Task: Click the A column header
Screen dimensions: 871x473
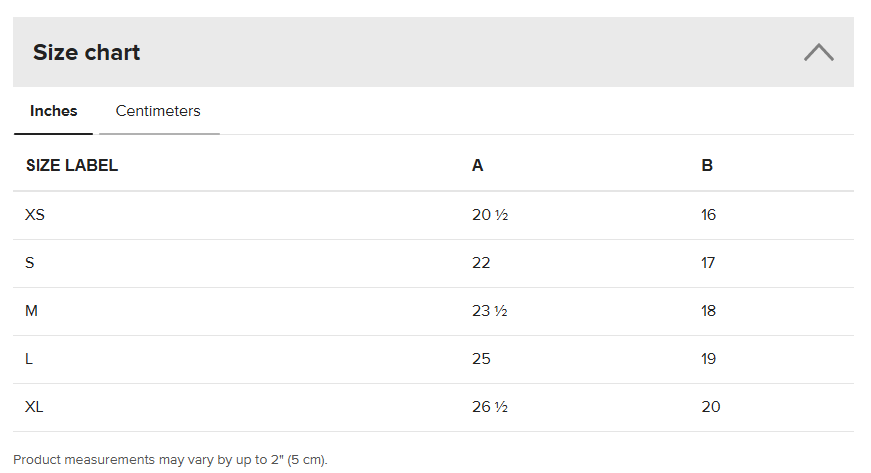Action: click(477, 166)
